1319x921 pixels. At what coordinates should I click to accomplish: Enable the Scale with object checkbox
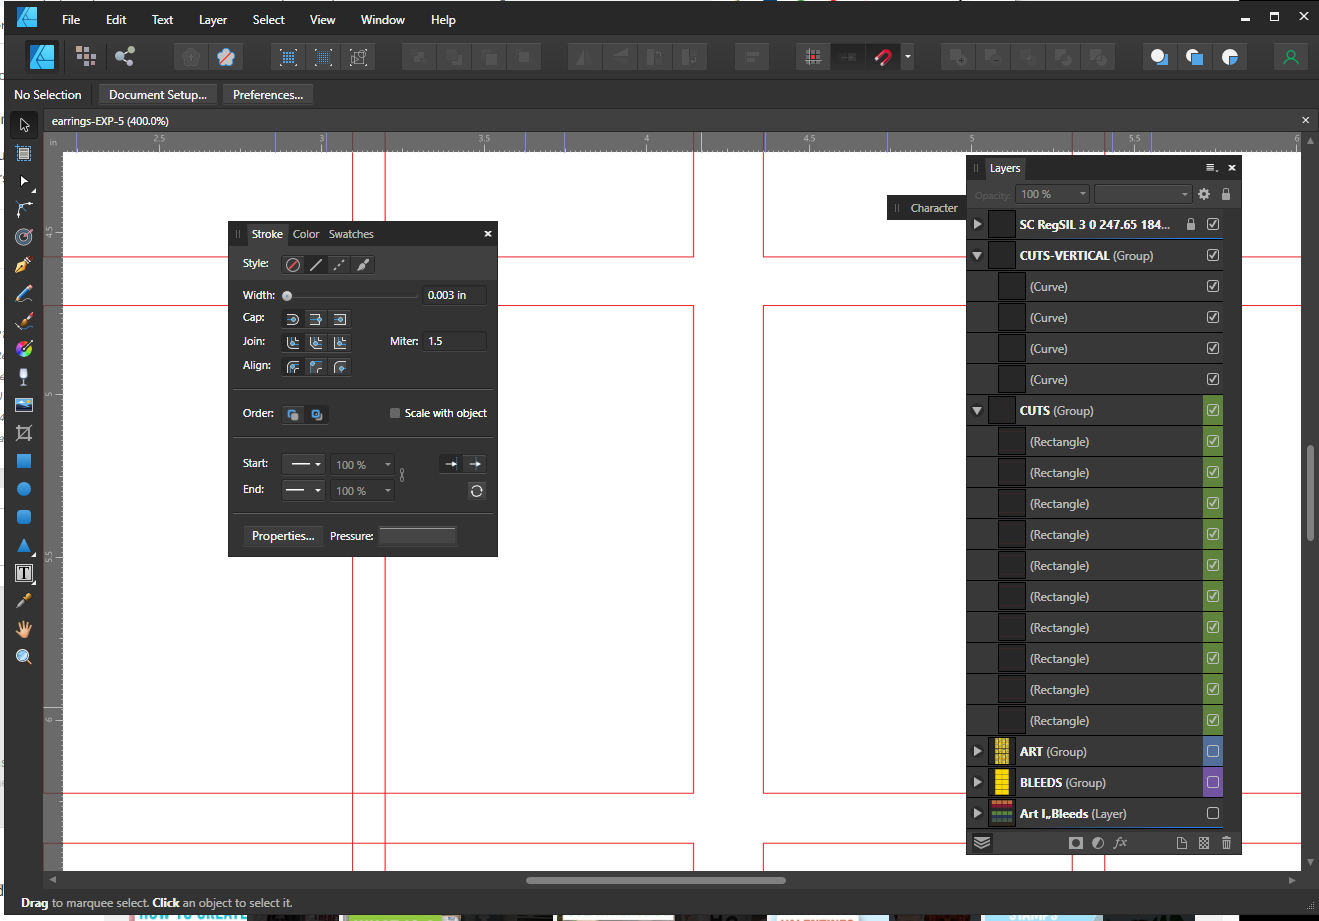(395, 413)
